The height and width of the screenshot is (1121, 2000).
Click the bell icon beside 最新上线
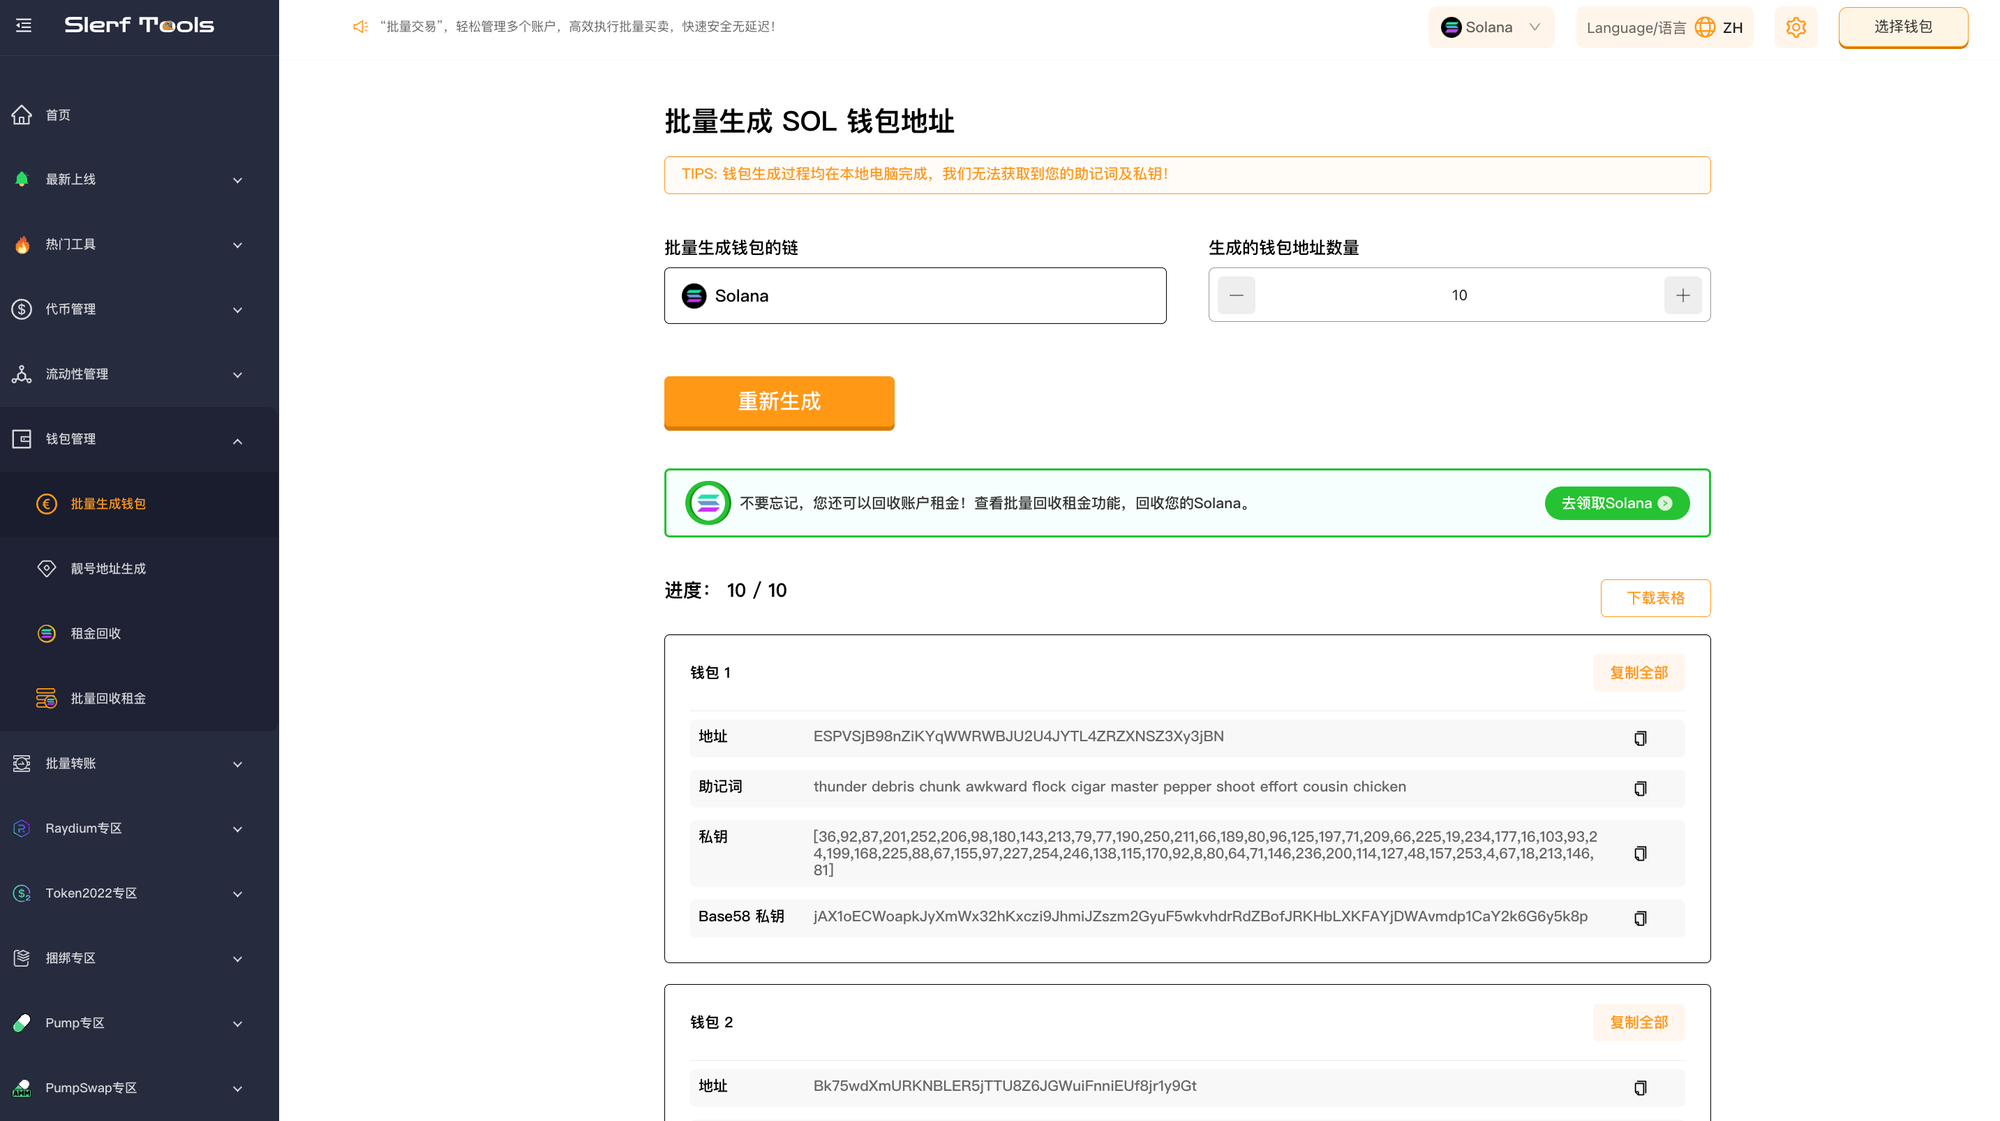coord(22,180)
